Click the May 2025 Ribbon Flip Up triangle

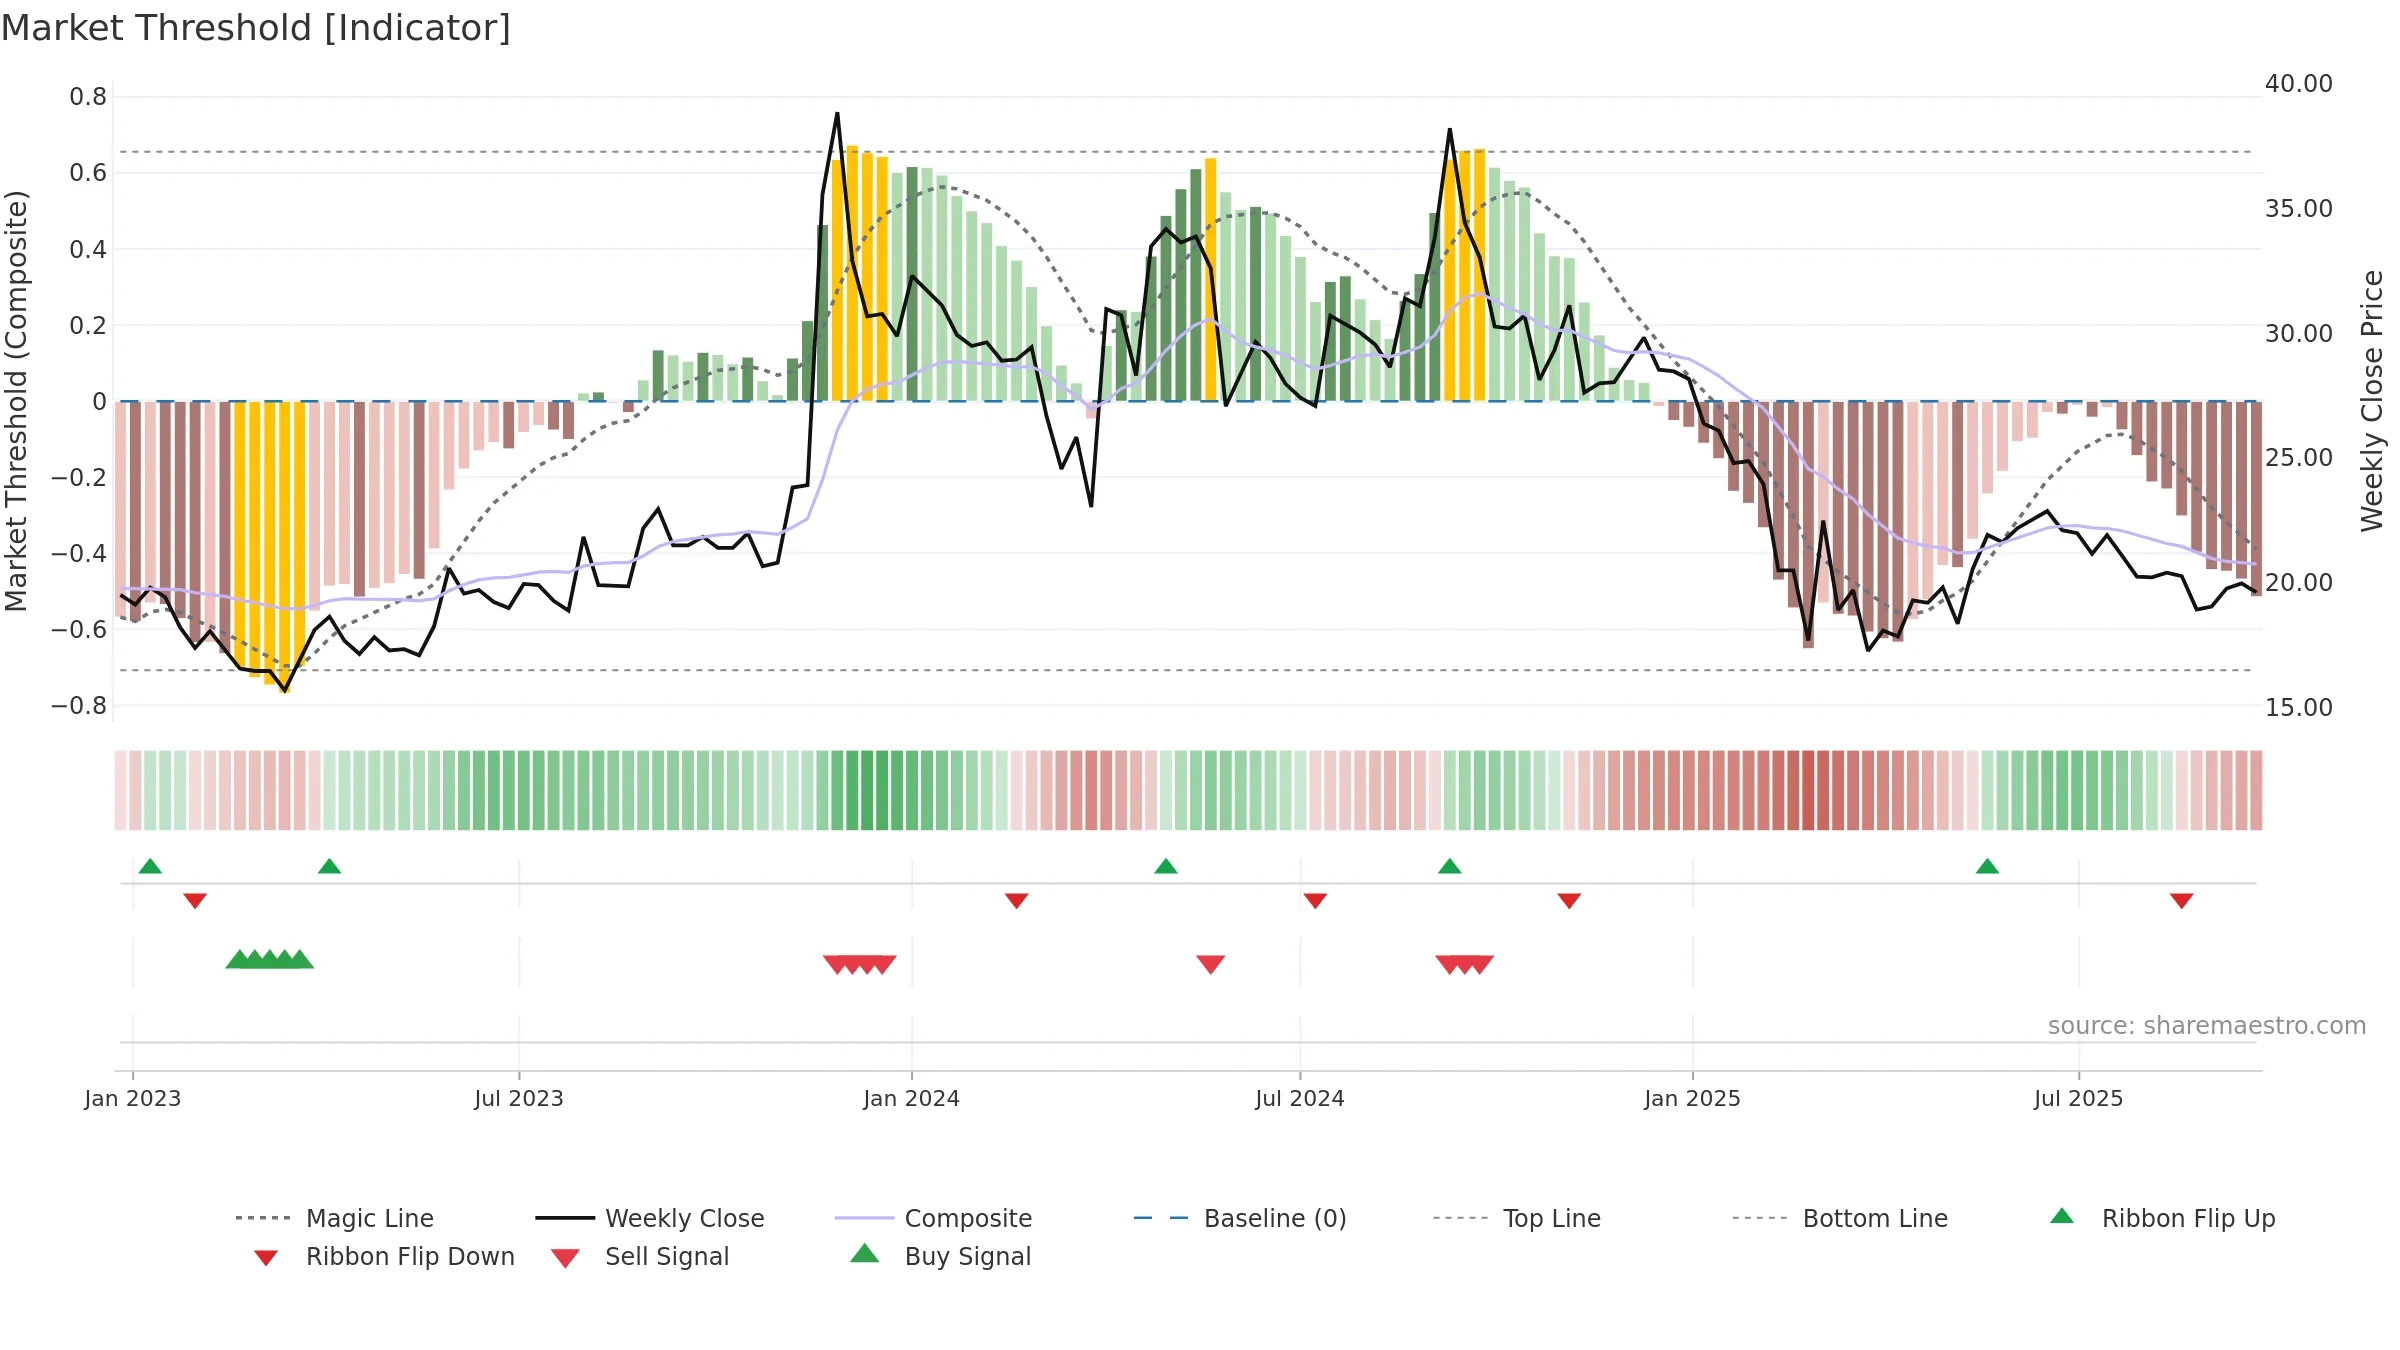click(x=1987, y=866)
